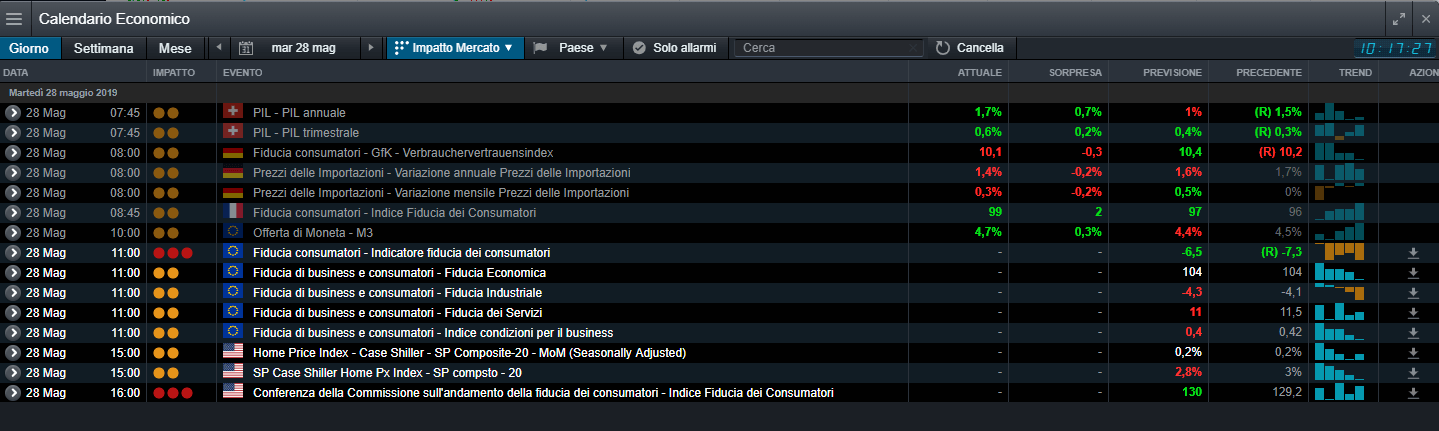Open the hamburger menu icon
Screen dimensions: 1439x431
click(x=14, y=18)
